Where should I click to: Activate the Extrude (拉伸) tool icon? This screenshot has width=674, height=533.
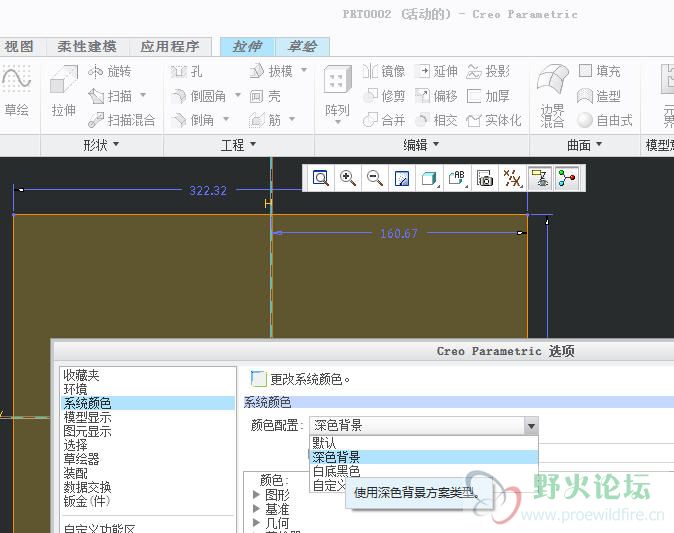64,79
